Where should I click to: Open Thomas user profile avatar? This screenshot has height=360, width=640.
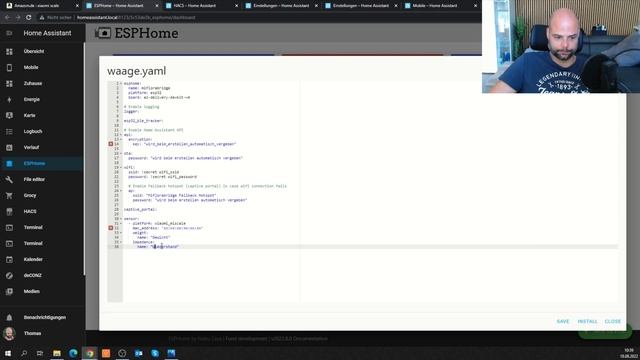coord(9,333)
